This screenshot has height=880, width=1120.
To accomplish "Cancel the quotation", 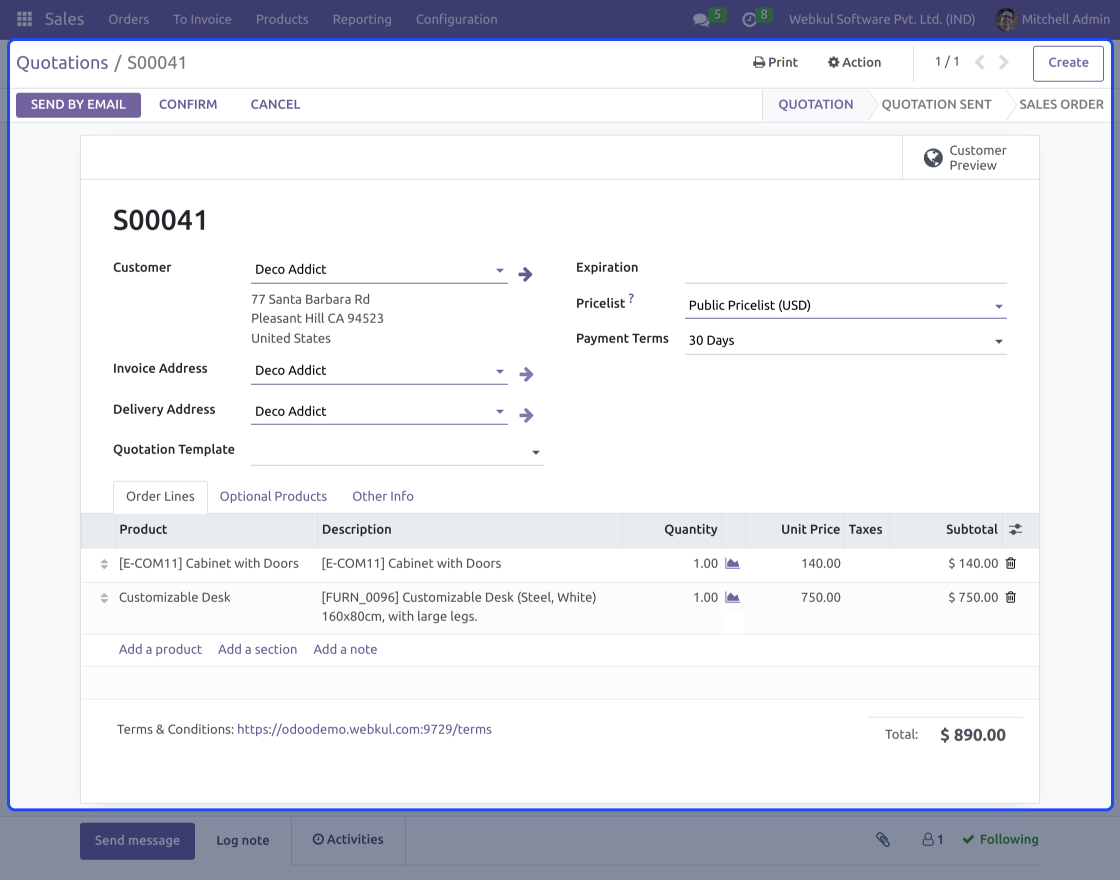I will pyautogui.click(x=275, y=105).
